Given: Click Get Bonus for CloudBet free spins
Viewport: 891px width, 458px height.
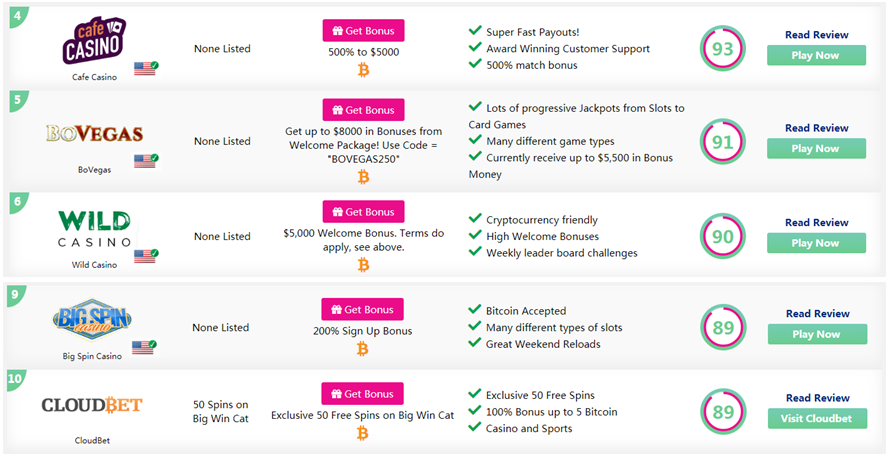Looking at the screenshot, I should click(x=363, y=394).
